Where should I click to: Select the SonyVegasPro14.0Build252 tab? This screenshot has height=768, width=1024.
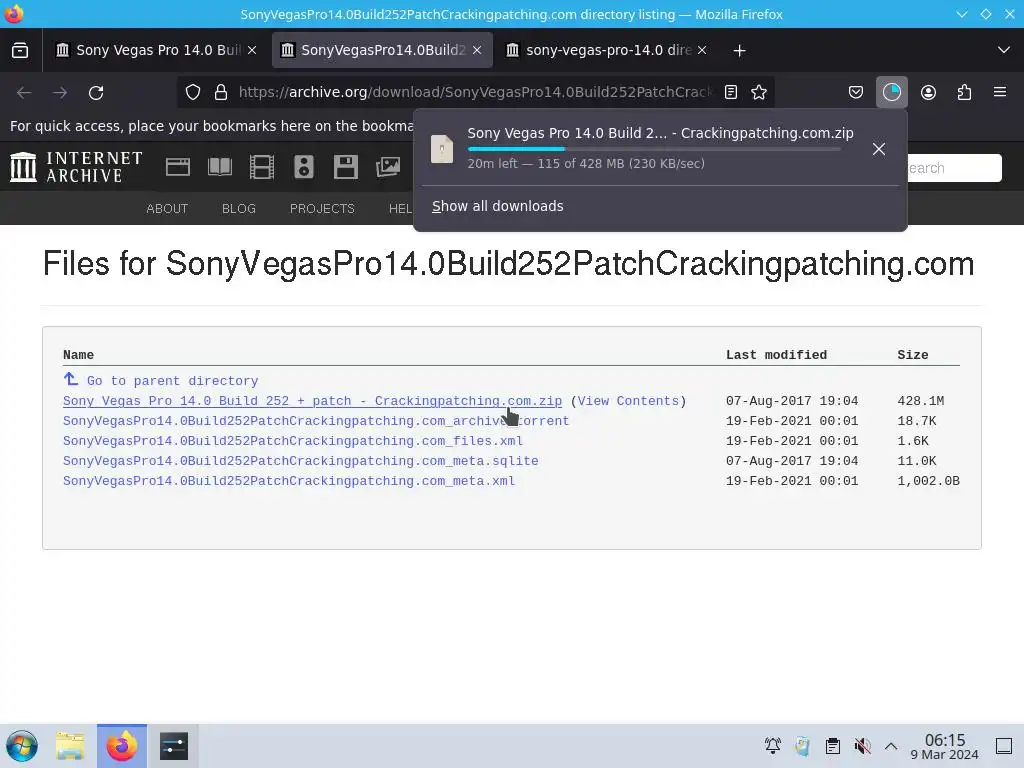[383, 50]
